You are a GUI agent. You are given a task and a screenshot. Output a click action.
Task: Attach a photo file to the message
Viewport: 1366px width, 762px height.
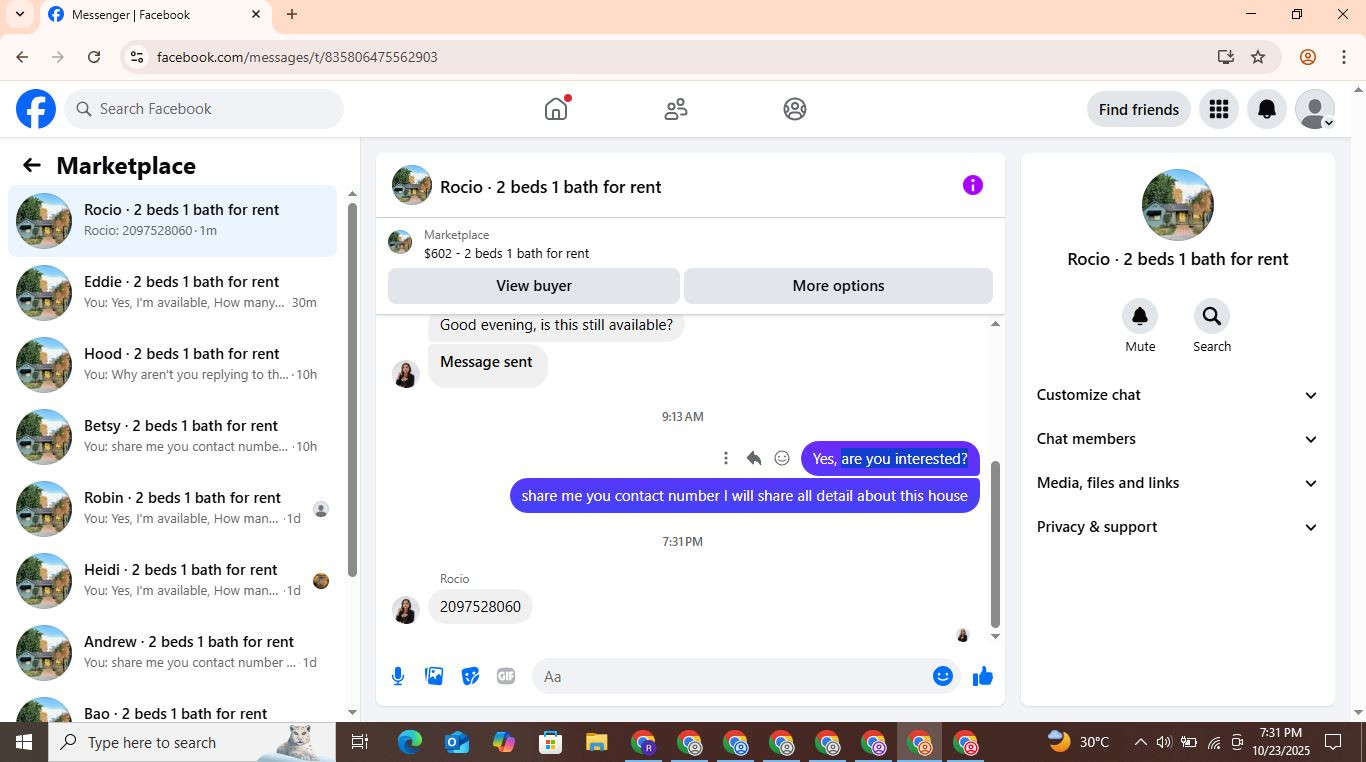coord(434,677)
